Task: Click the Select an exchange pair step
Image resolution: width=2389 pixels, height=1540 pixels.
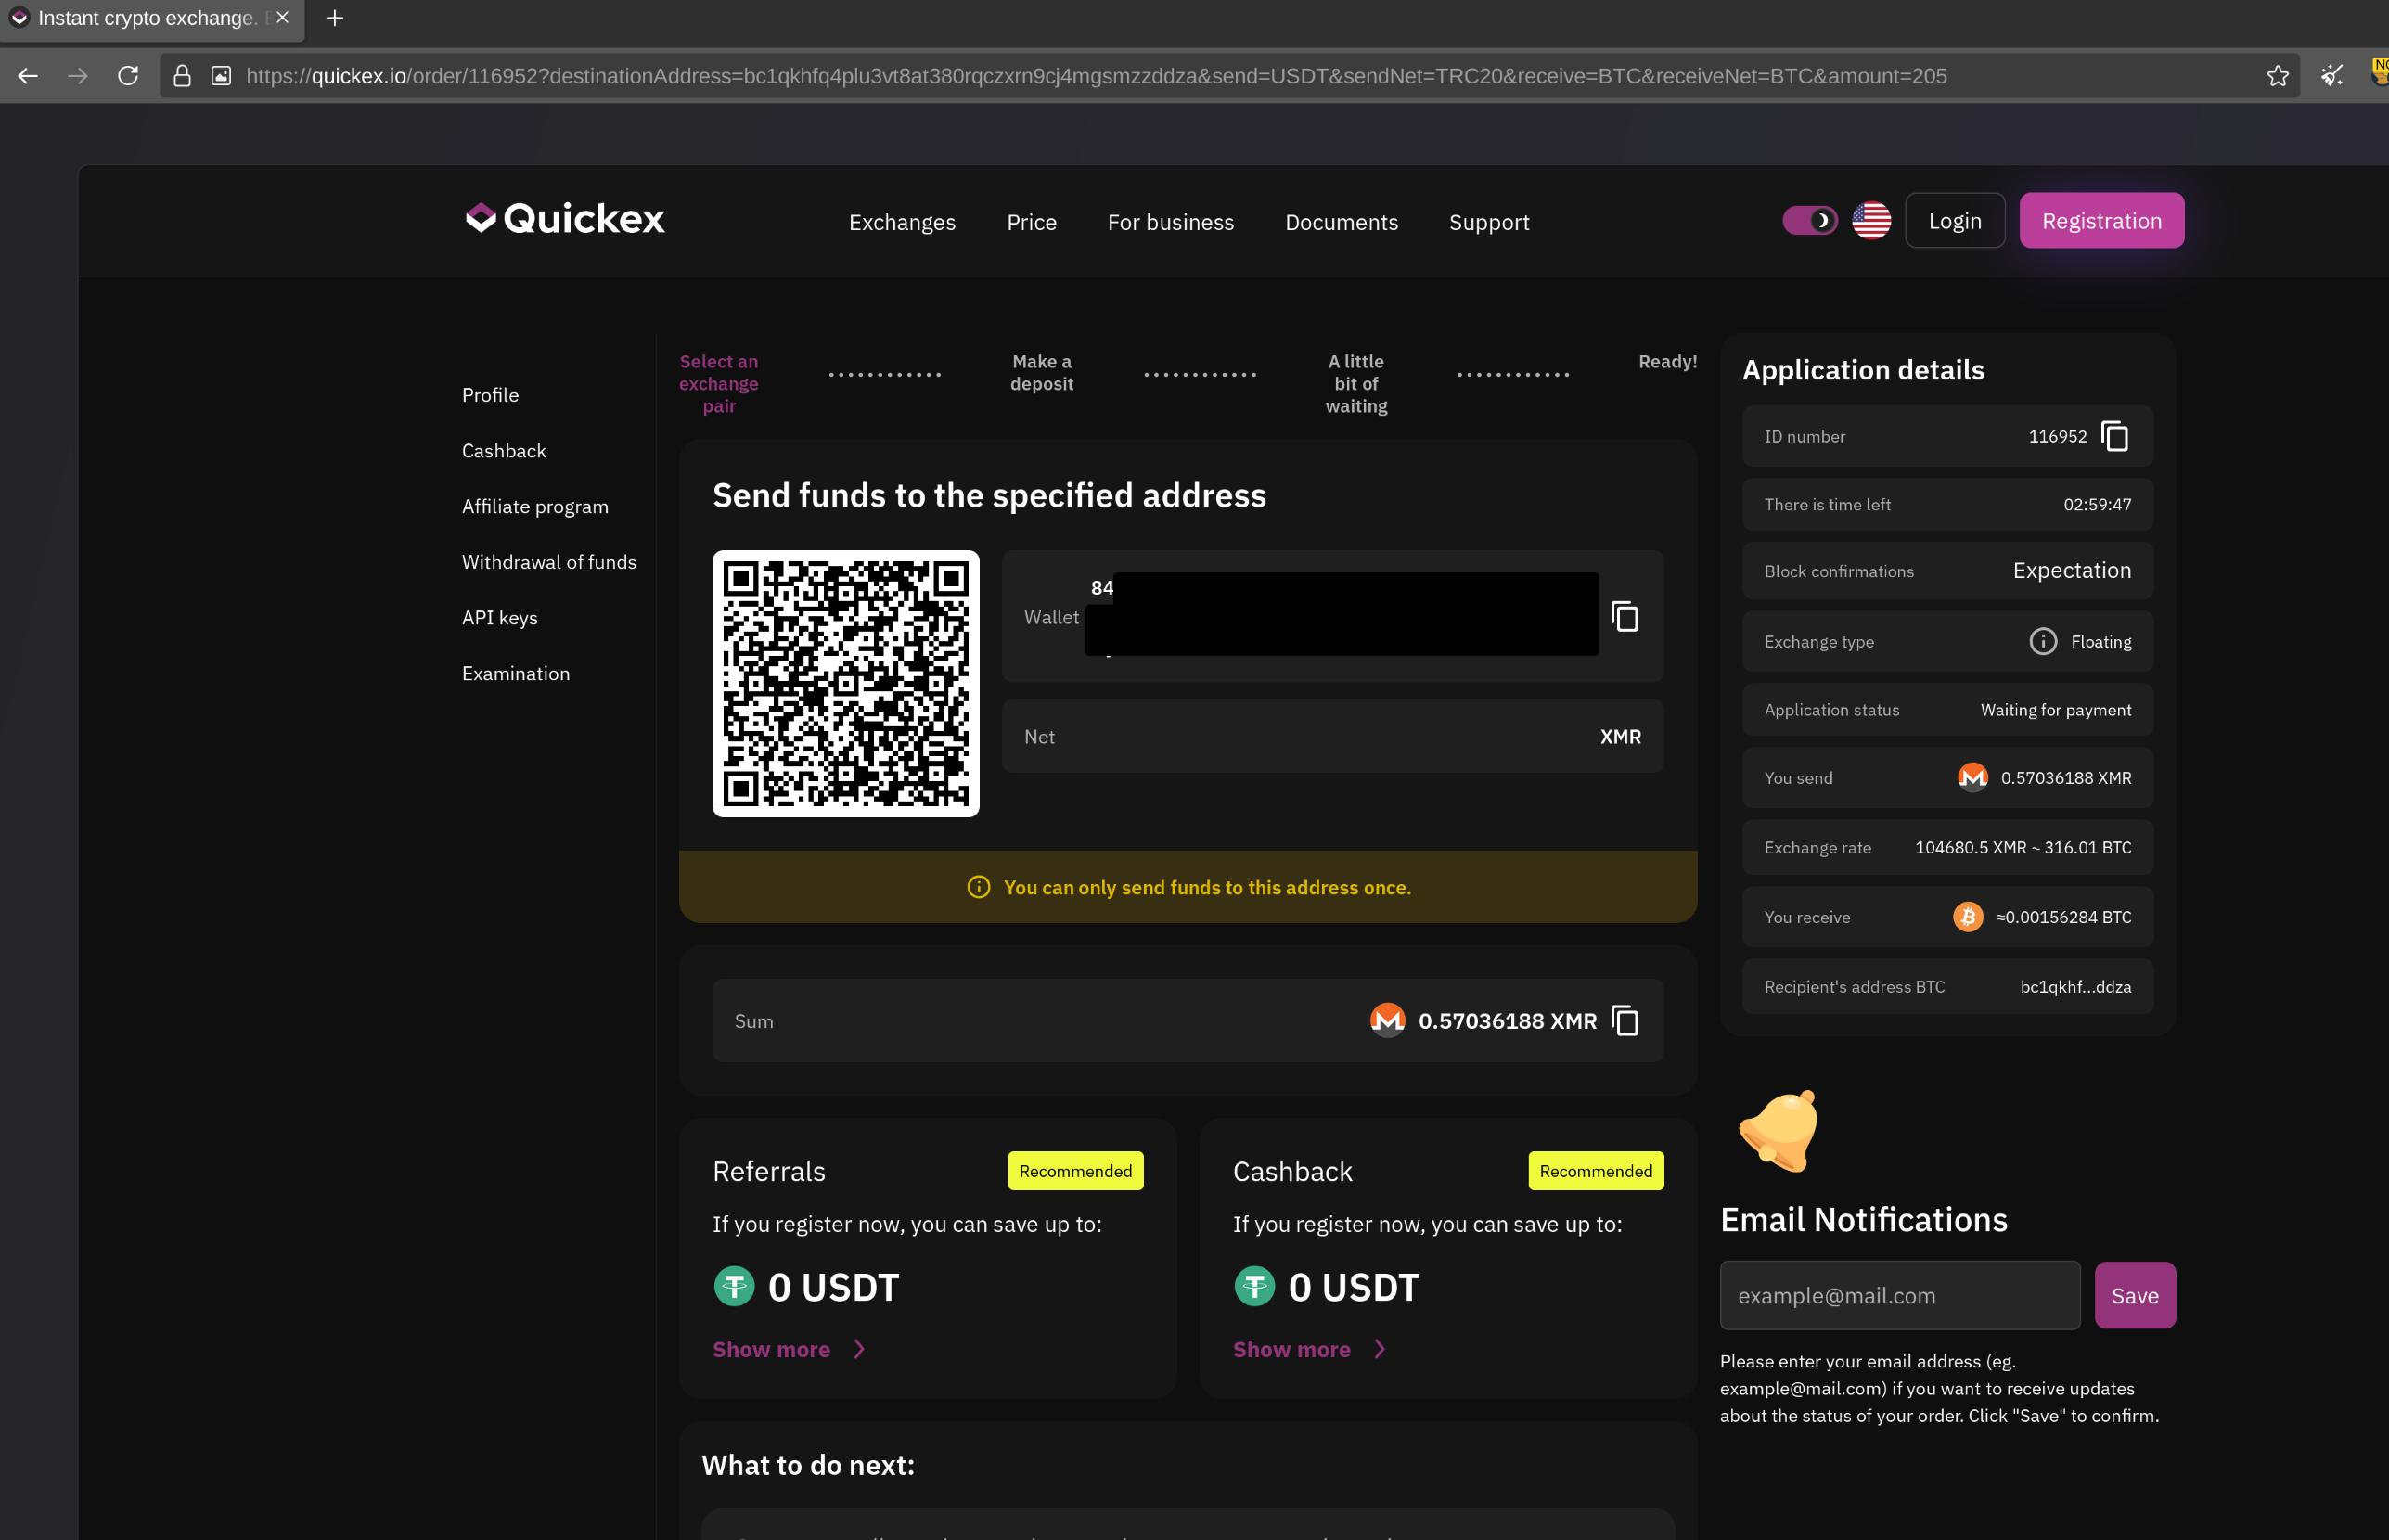Action: click(718, 383)
